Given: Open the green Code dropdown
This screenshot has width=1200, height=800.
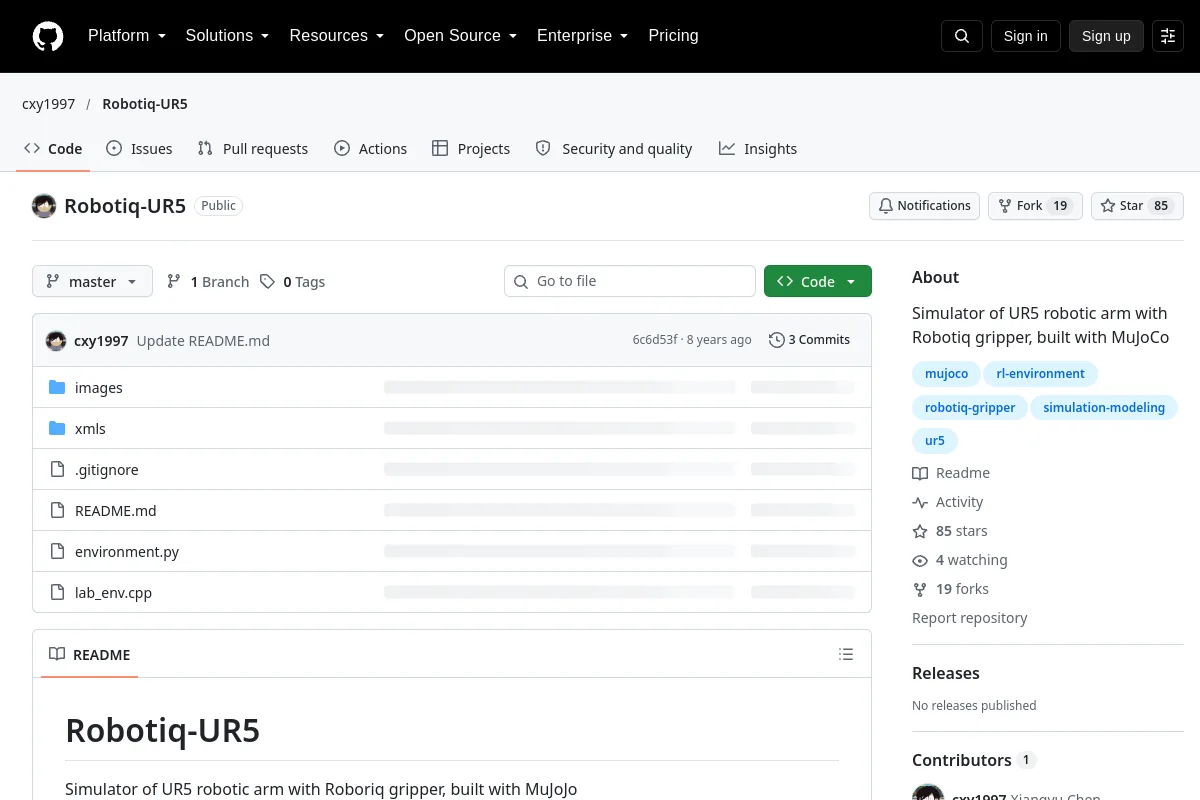Looking at the screenshot, I should (x=818, y=281).
